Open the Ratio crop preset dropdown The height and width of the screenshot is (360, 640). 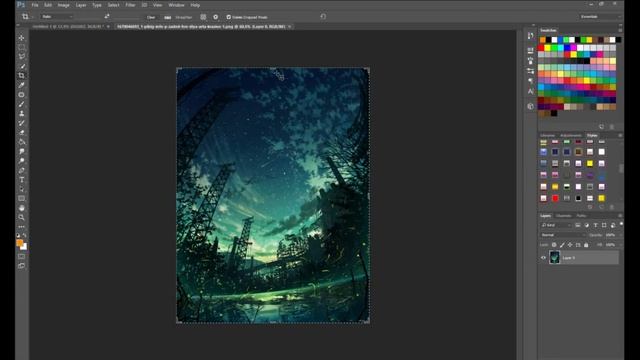point(57,17)
